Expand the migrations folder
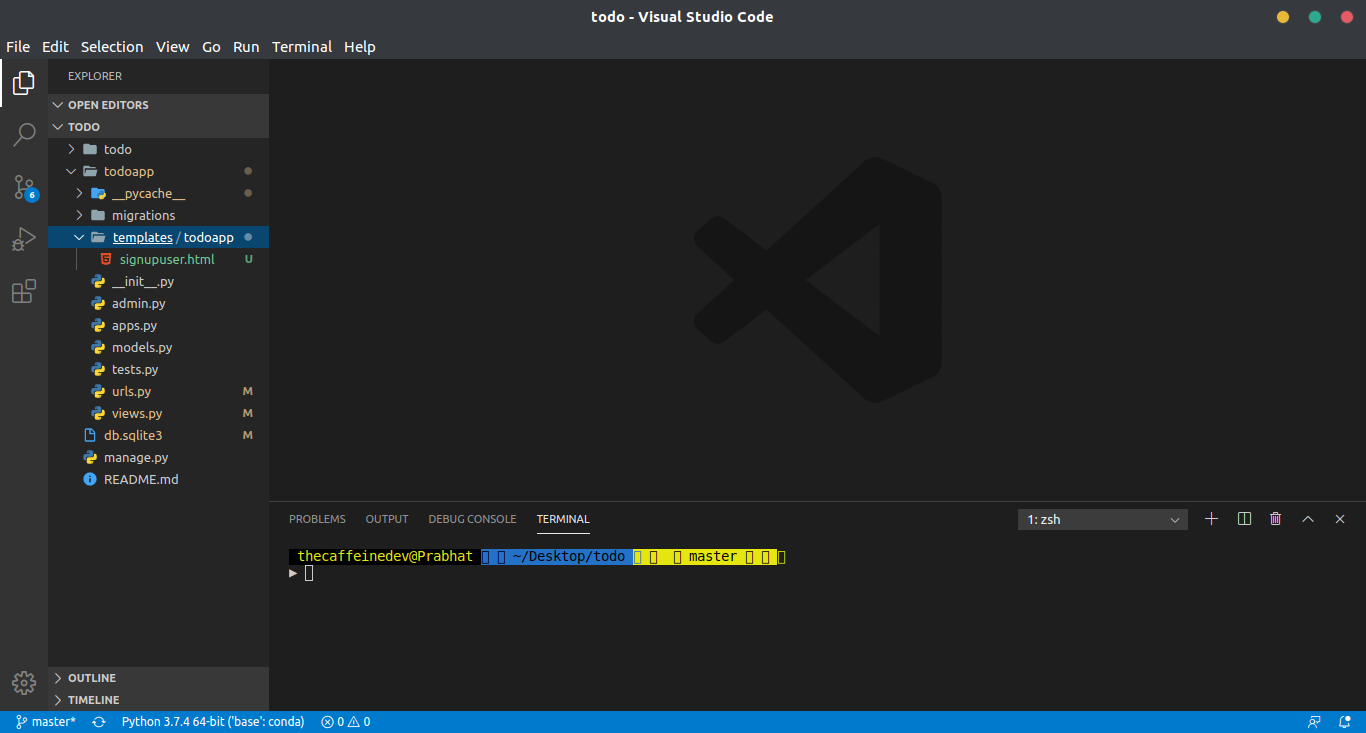Screen dimensions: 1366x733 pyautogui.click(x=143, y=215)
